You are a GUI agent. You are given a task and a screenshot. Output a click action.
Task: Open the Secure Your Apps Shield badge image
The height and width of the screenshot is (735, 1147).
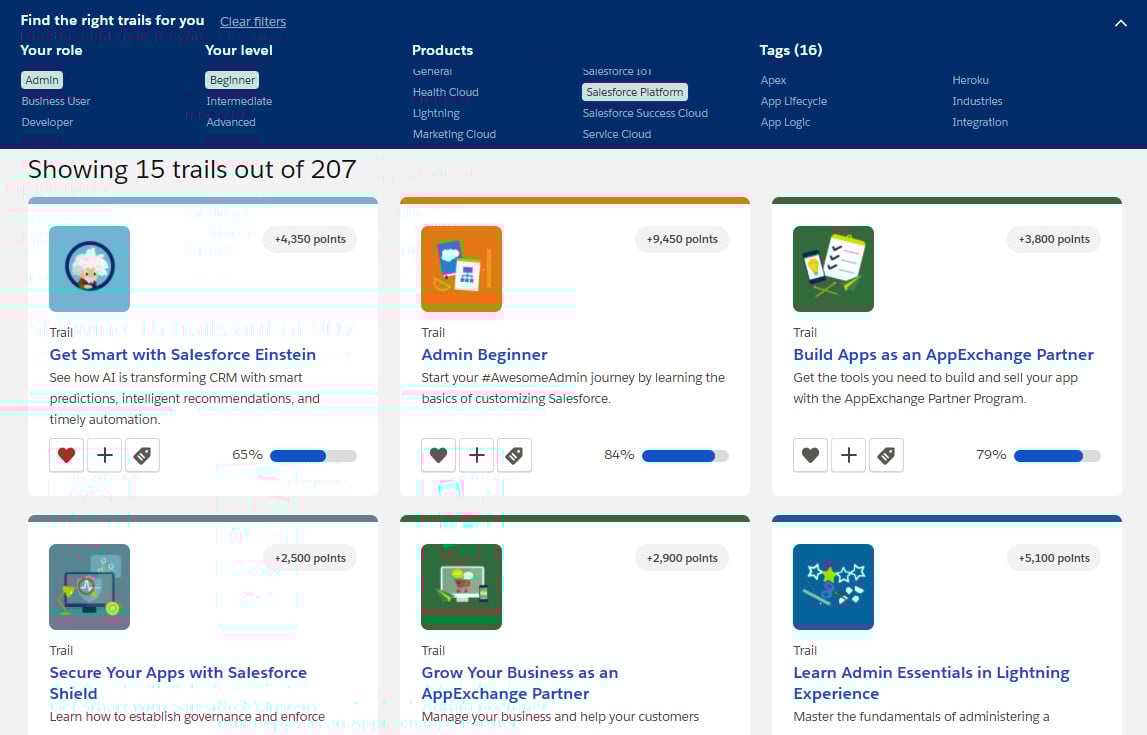pyautogui.click(x=89, y=587)
